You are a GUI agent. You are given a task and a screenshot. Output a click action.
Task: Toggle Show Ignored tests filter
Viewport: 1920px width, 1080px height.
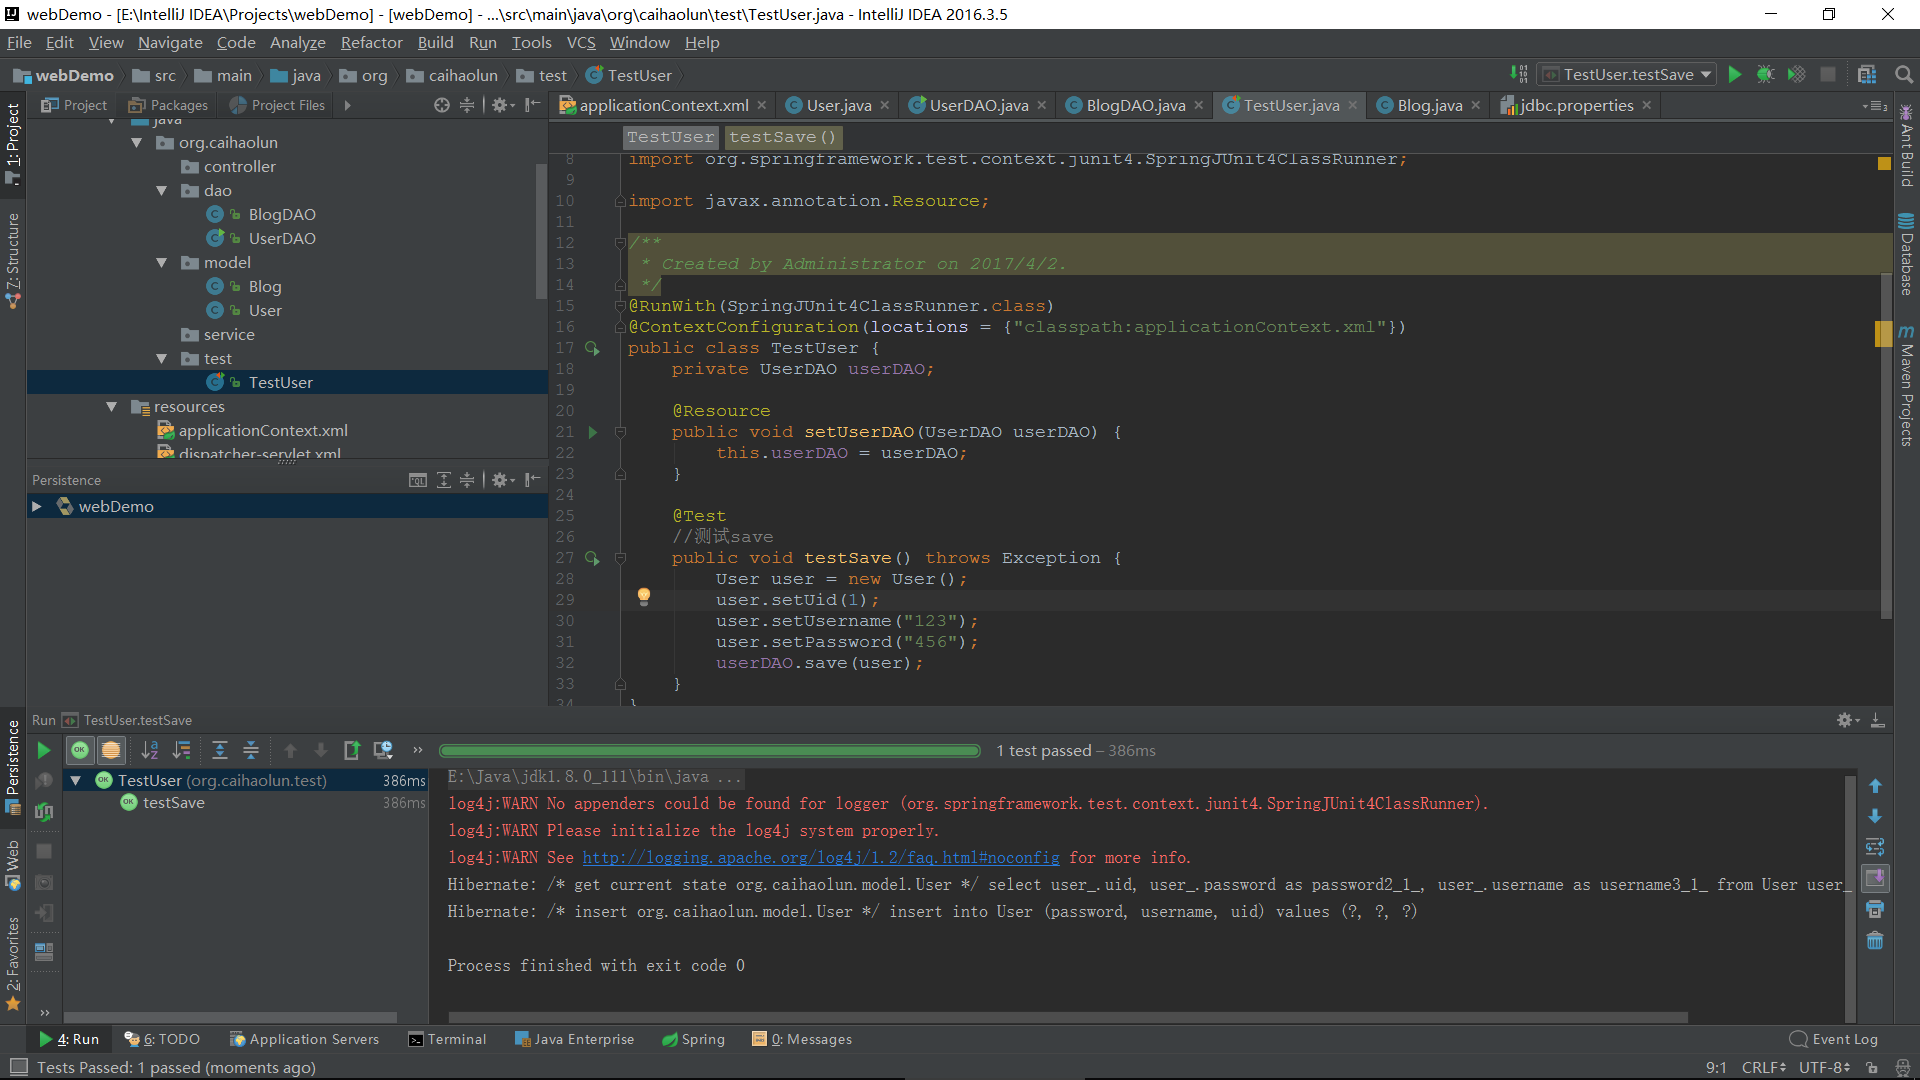(111, 750)
